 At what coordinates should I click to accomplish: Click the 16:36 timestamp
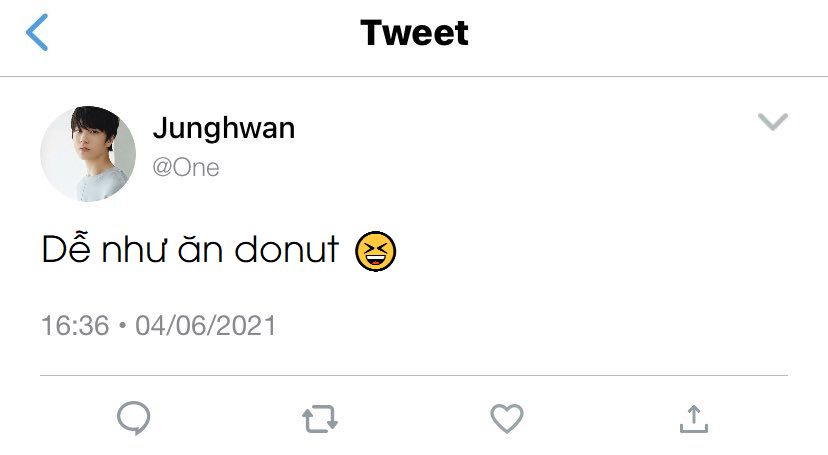pos(75,326)
